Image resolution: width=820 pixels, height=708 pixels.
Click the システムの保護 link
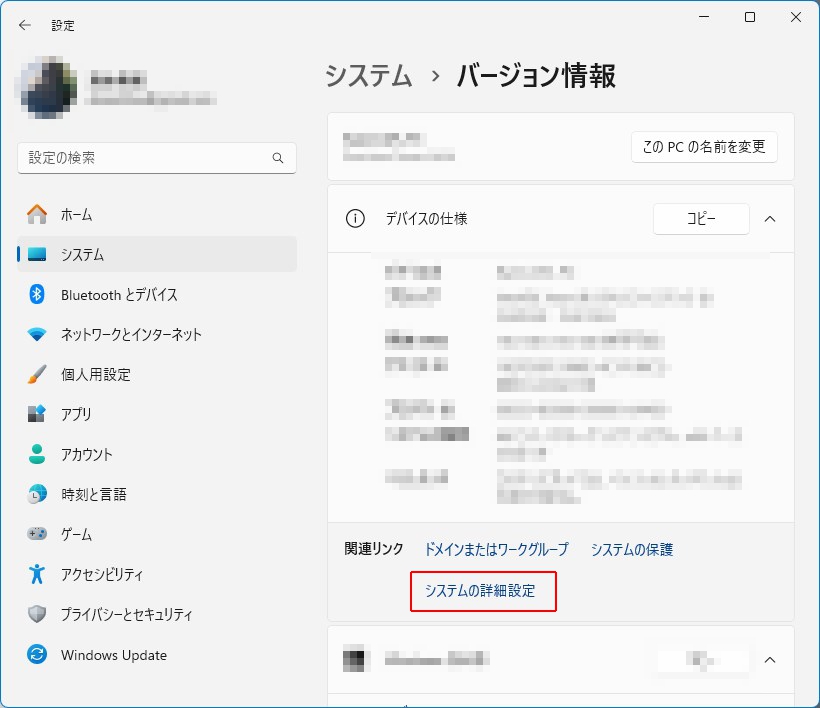pos(631,549)
